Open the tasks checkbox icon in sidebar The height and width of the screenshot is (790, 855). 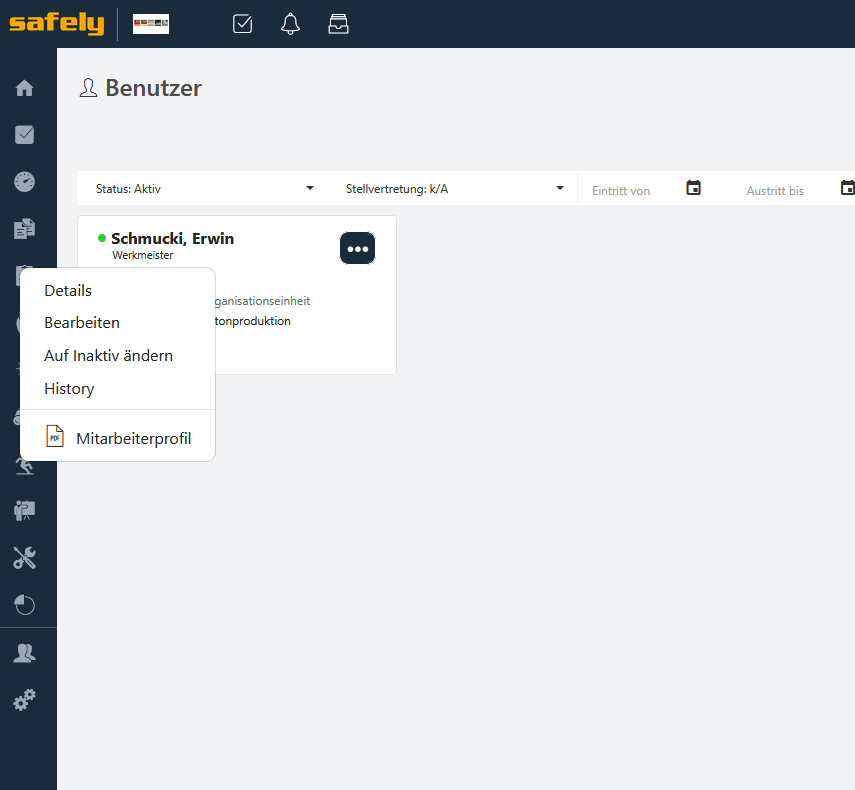pos(25,135)
